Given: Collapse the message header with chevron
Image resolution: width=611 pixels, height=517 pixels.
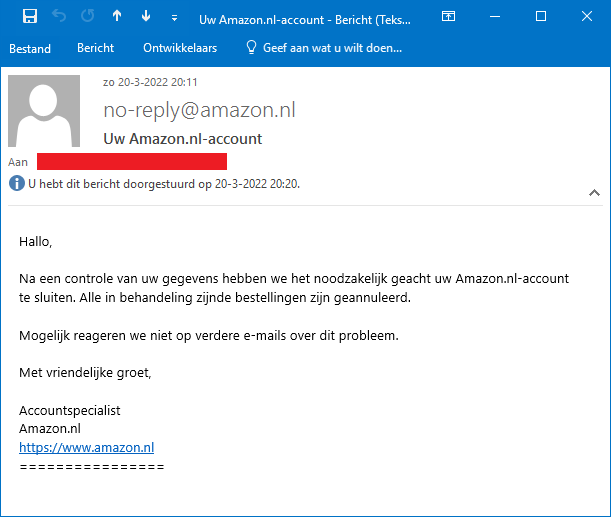Looking at the screenshot, I should [x=594, y=192].
